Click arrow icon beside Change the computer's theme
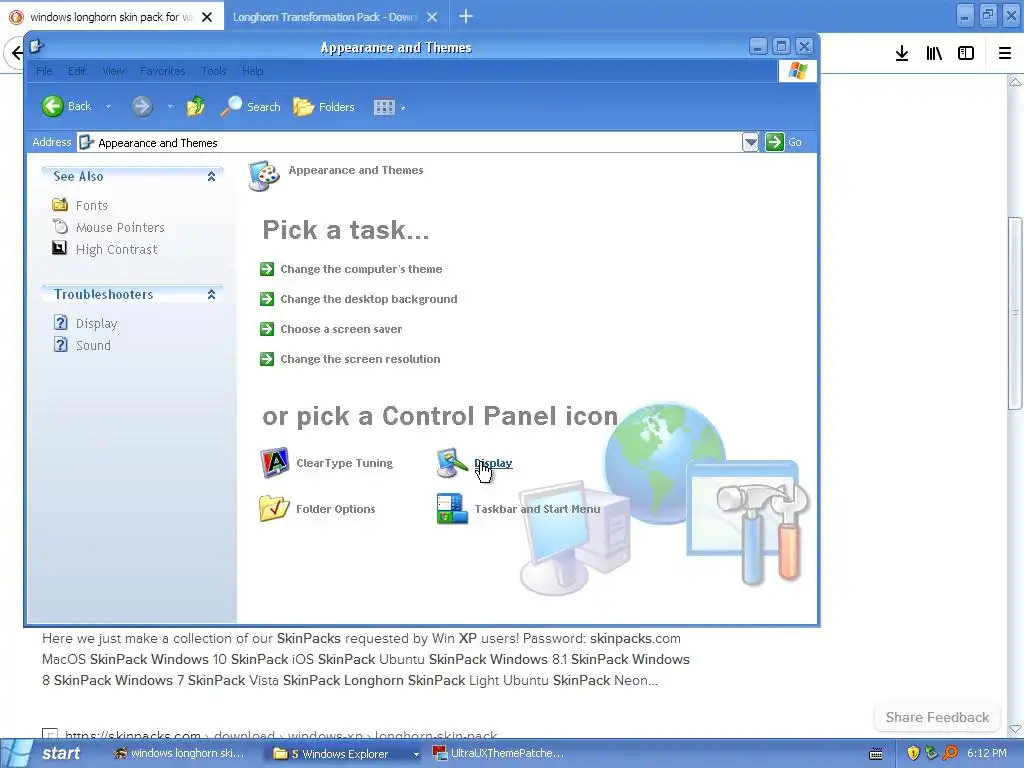Screen dimensions: 1024x768 pyautogui.click(x=266, y=269)
